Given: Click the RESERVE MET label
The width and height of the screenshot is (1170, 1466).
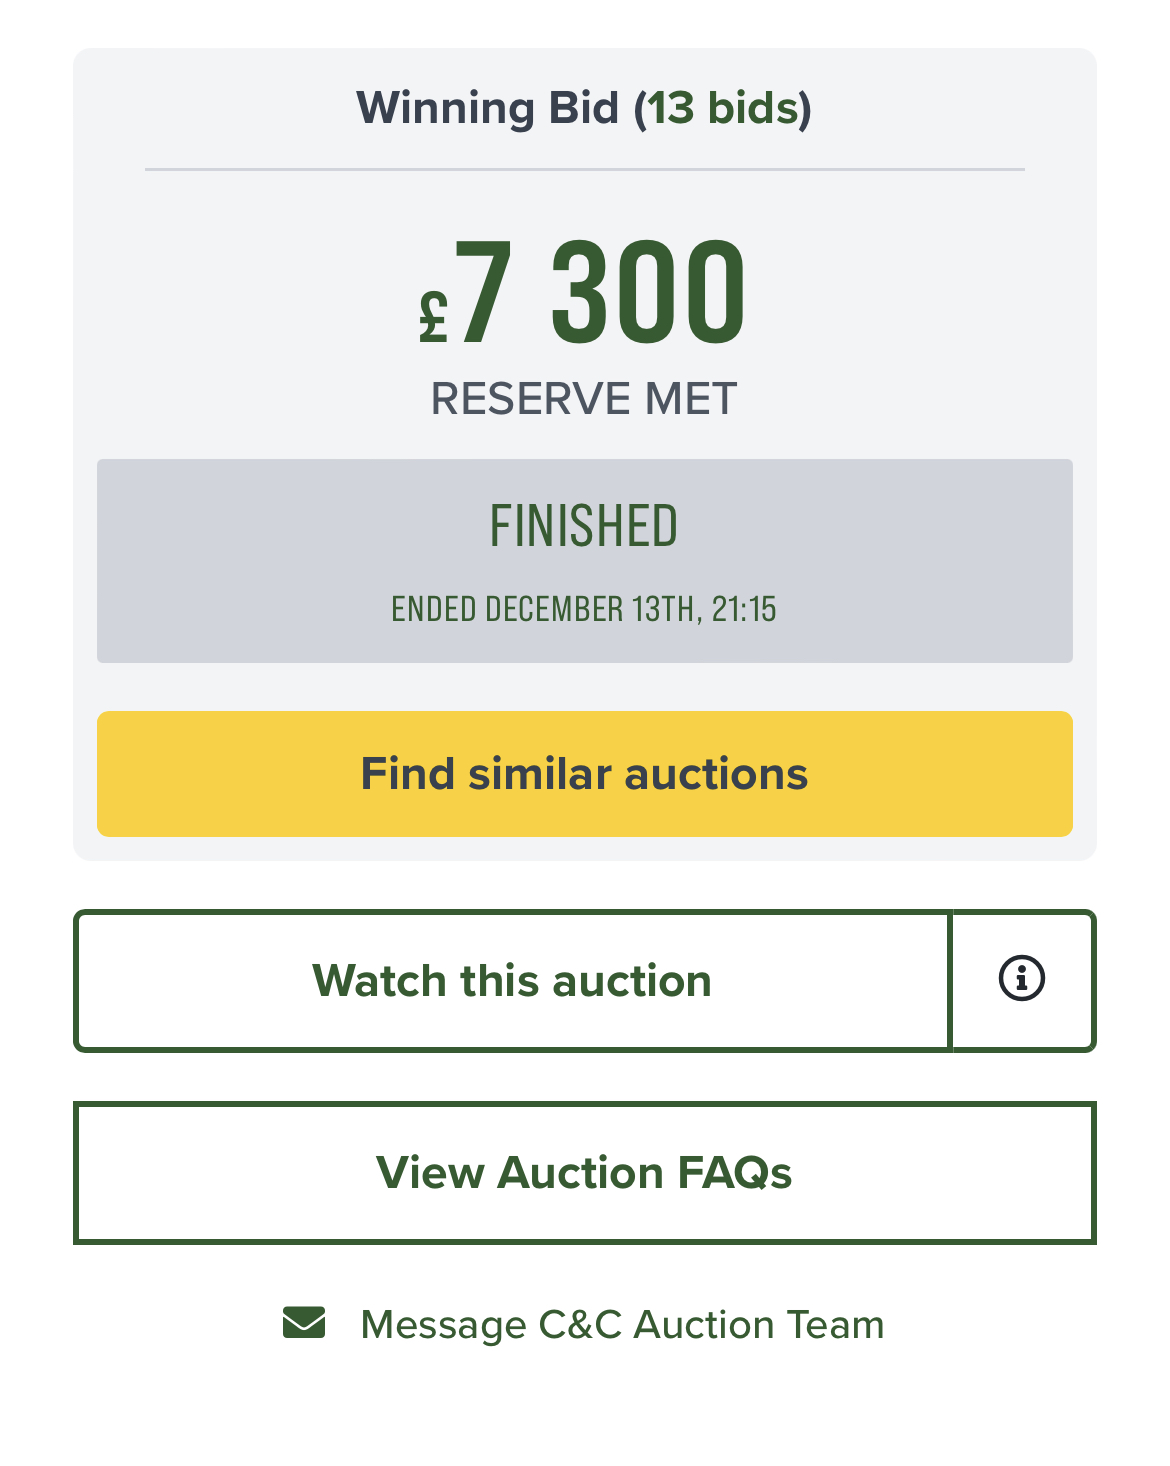Looking at the screenshot, I should [584, 399].
